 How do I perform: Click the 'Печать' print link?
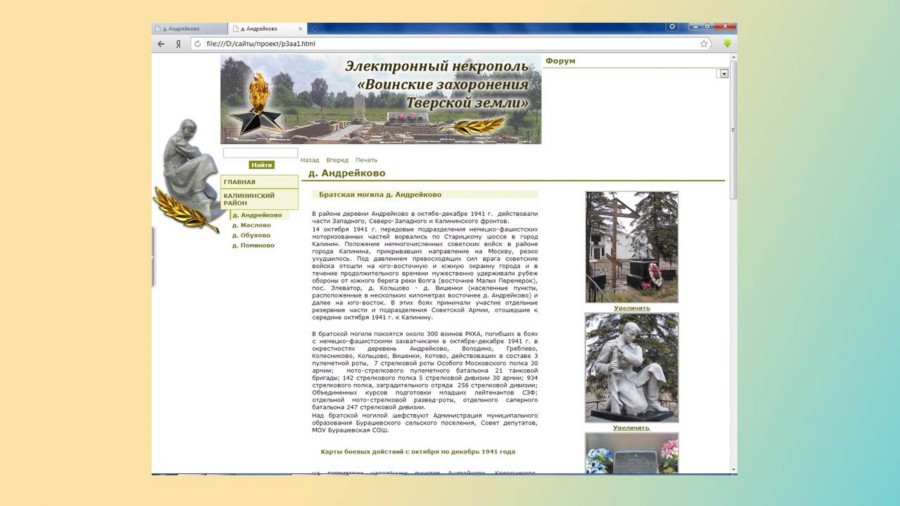click(x=366, y=160)
